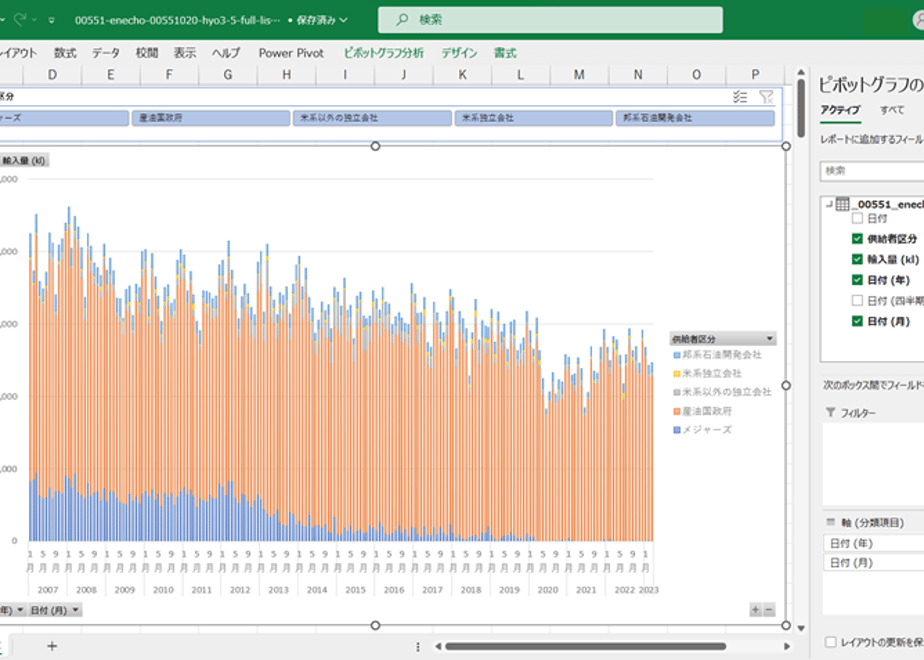Open the Power Pivot ribbon tab
The width and height of the screenshot is (924, 660).
(291, 53)
